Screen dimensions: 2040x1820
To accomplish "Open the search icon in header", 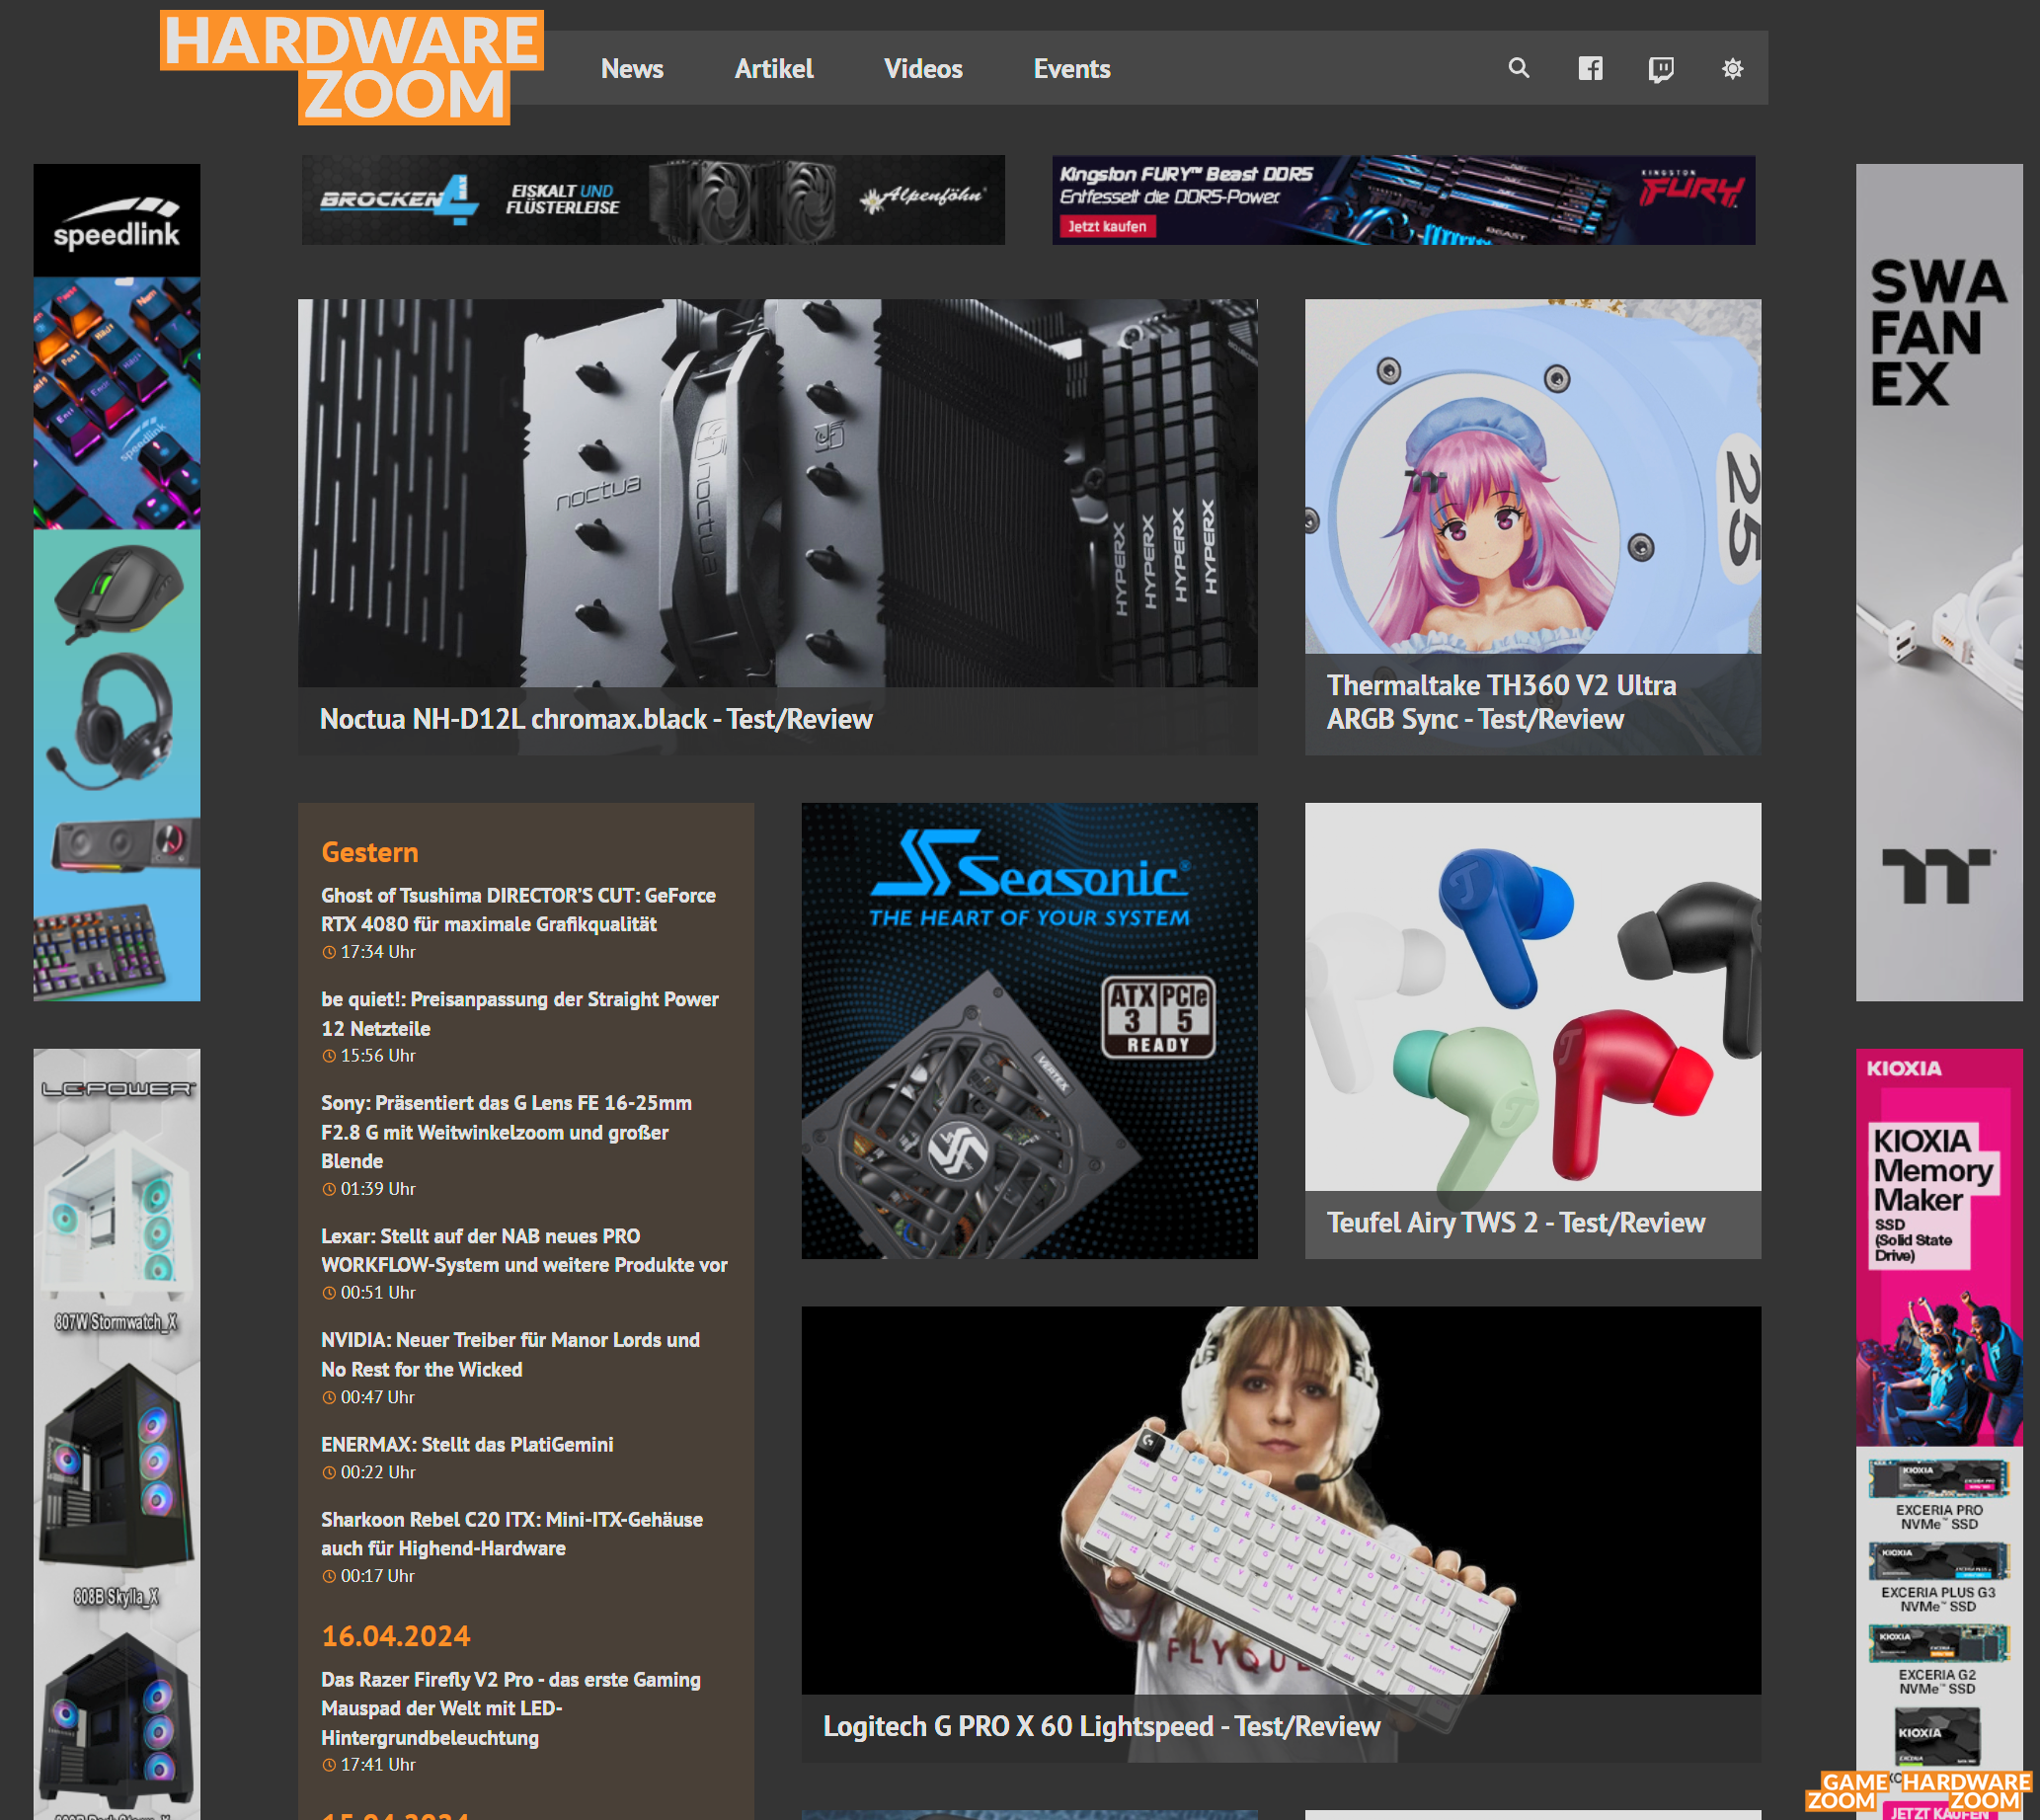I will click(x=1518, y=68).
